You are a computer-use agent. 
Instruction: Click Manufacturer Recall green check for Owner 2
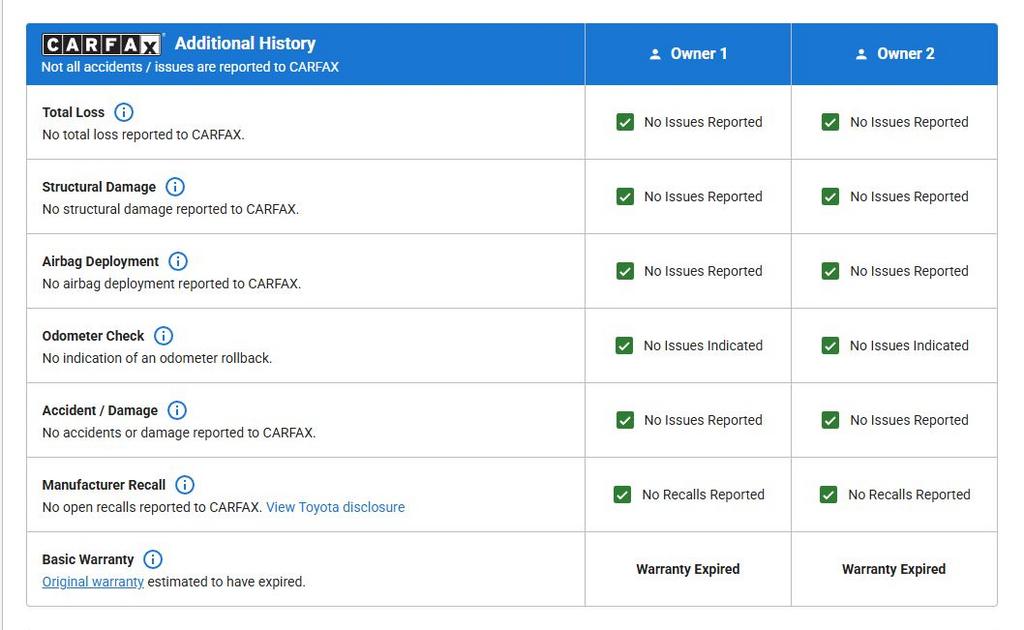click(829, 495)
